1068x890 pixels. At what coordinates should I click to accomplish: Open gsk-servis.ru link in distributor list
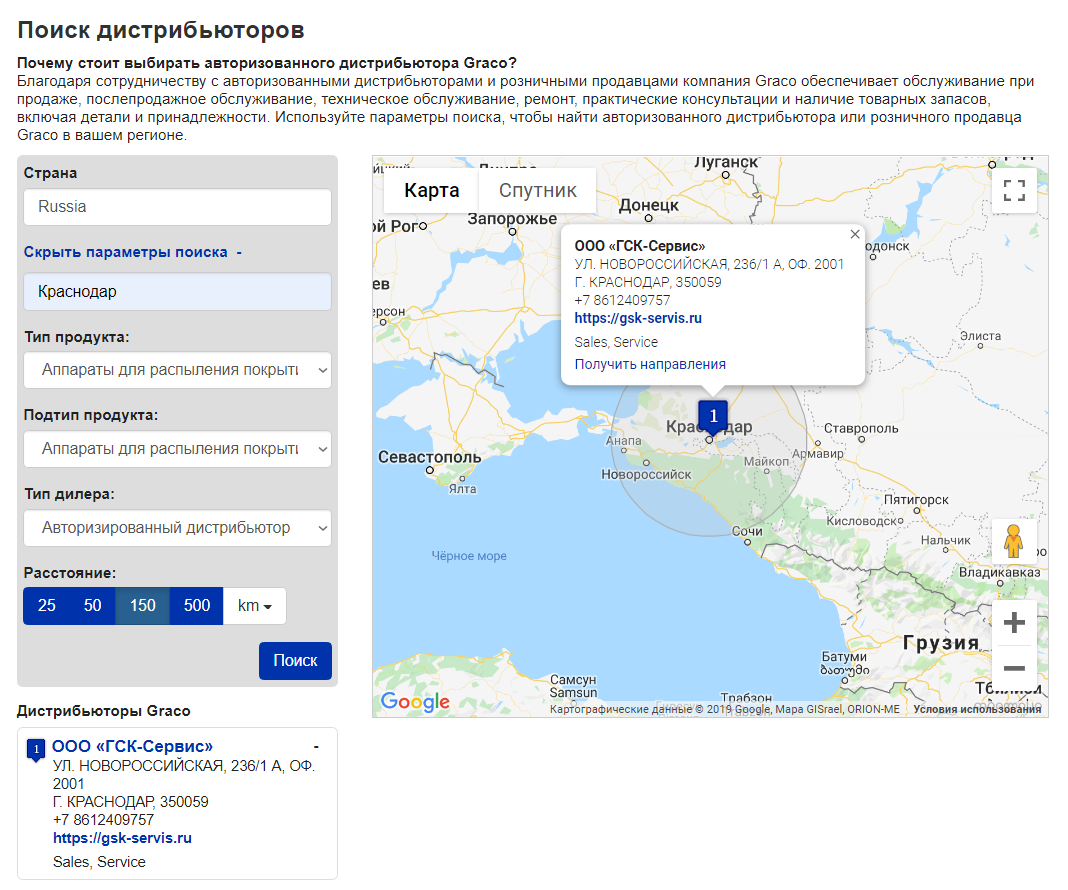pos(122,838)
